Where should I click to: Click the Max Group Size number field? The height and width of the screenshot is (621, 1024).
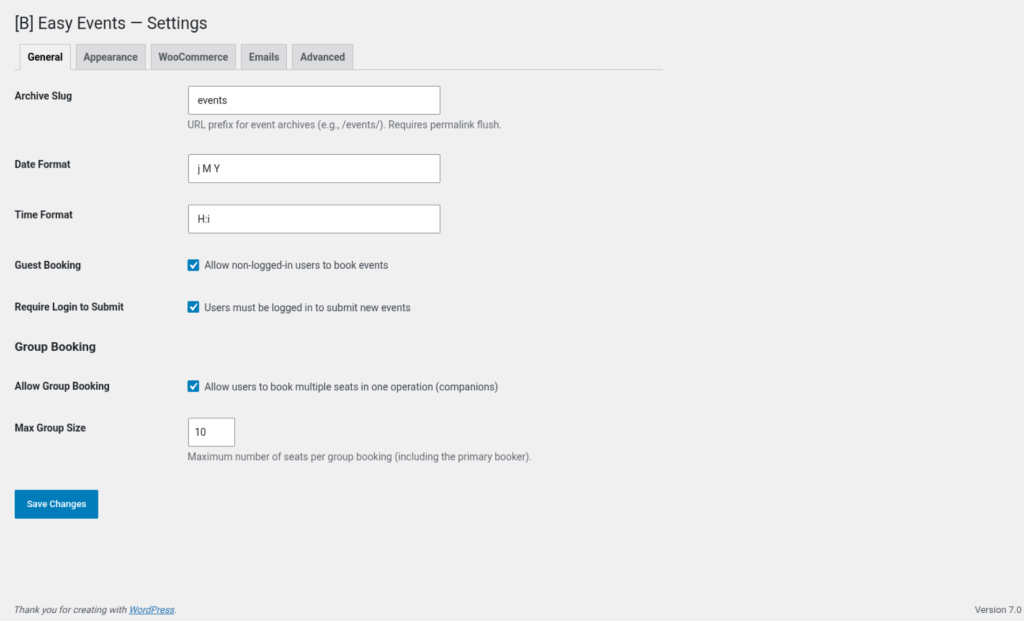211,432
